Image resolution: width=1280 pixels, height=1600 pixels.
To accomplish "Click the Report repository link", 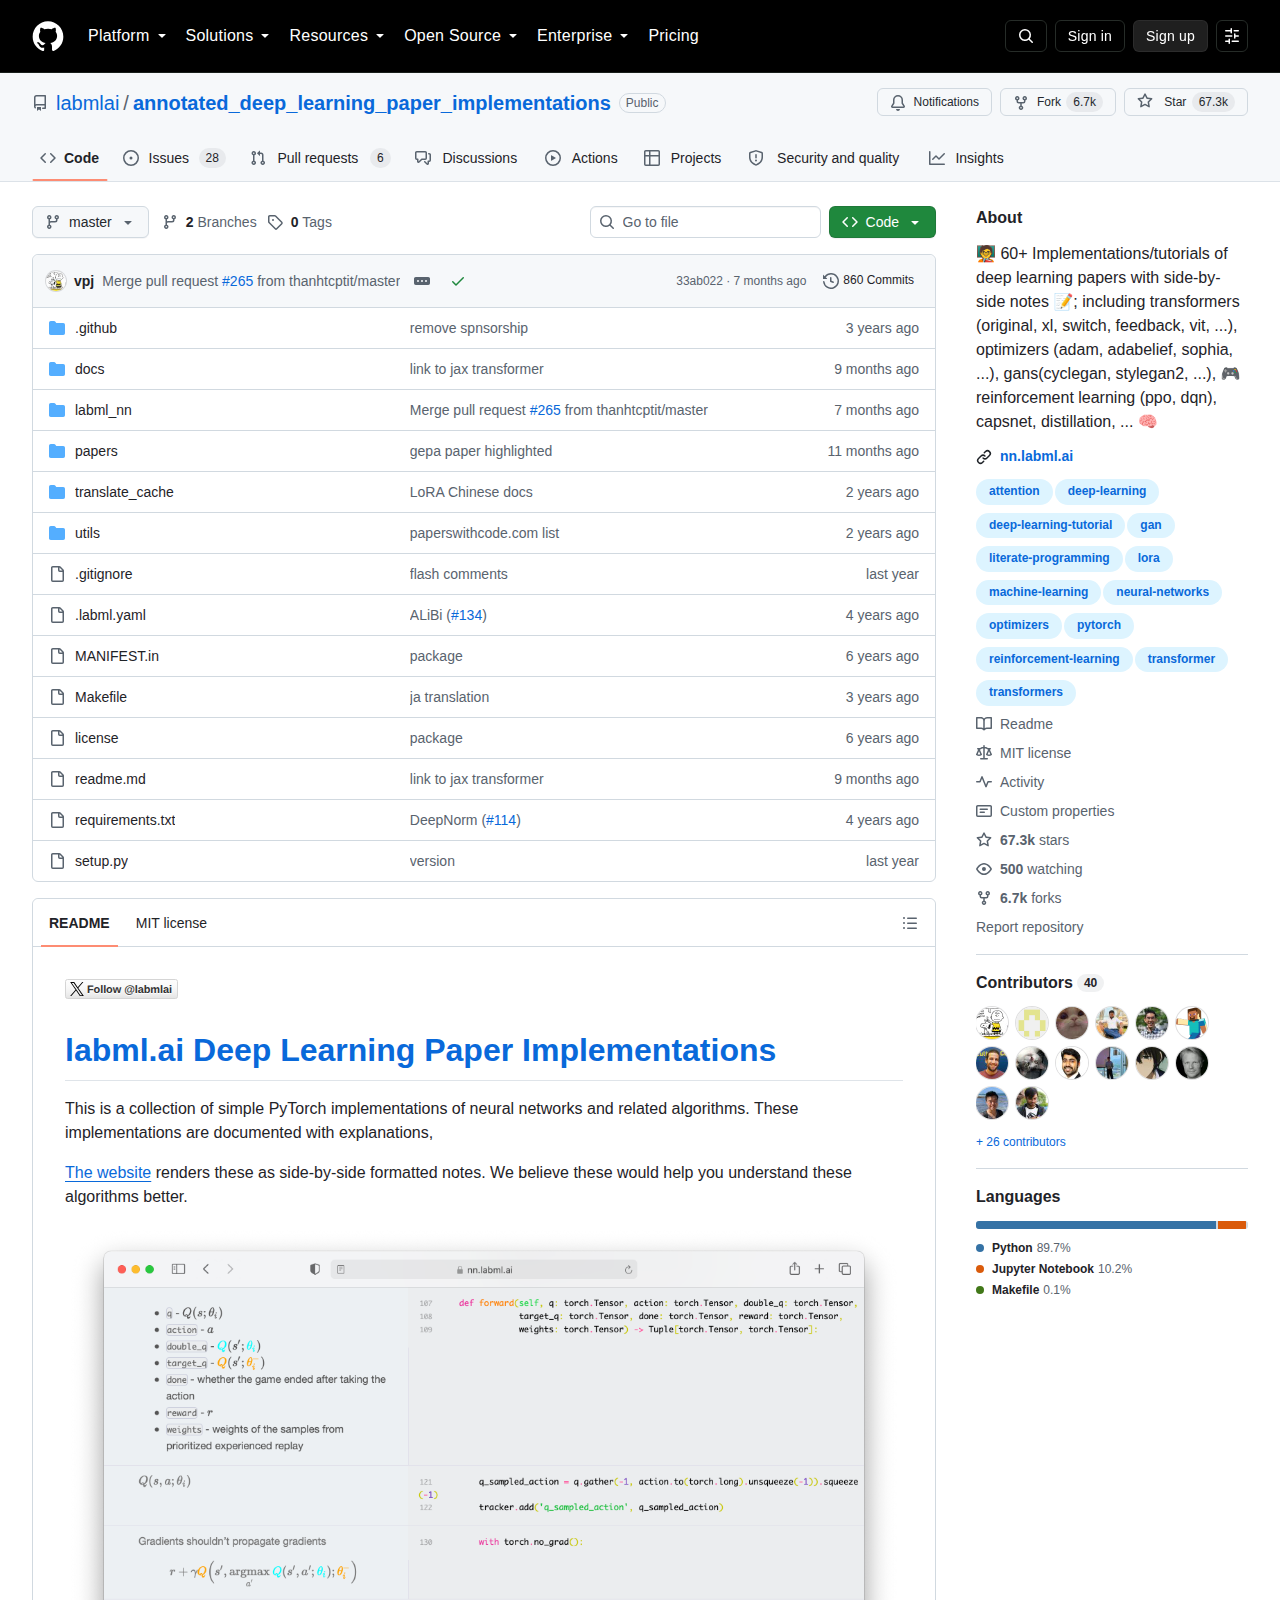I will pos(1029,927).
